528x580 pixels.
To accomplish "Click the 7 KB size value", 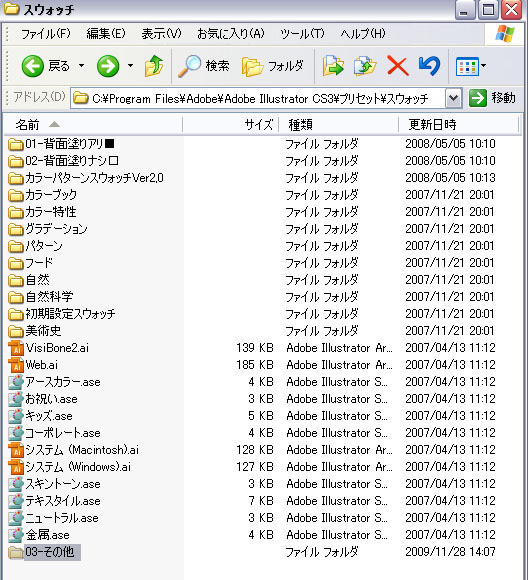I will point(261,501).
